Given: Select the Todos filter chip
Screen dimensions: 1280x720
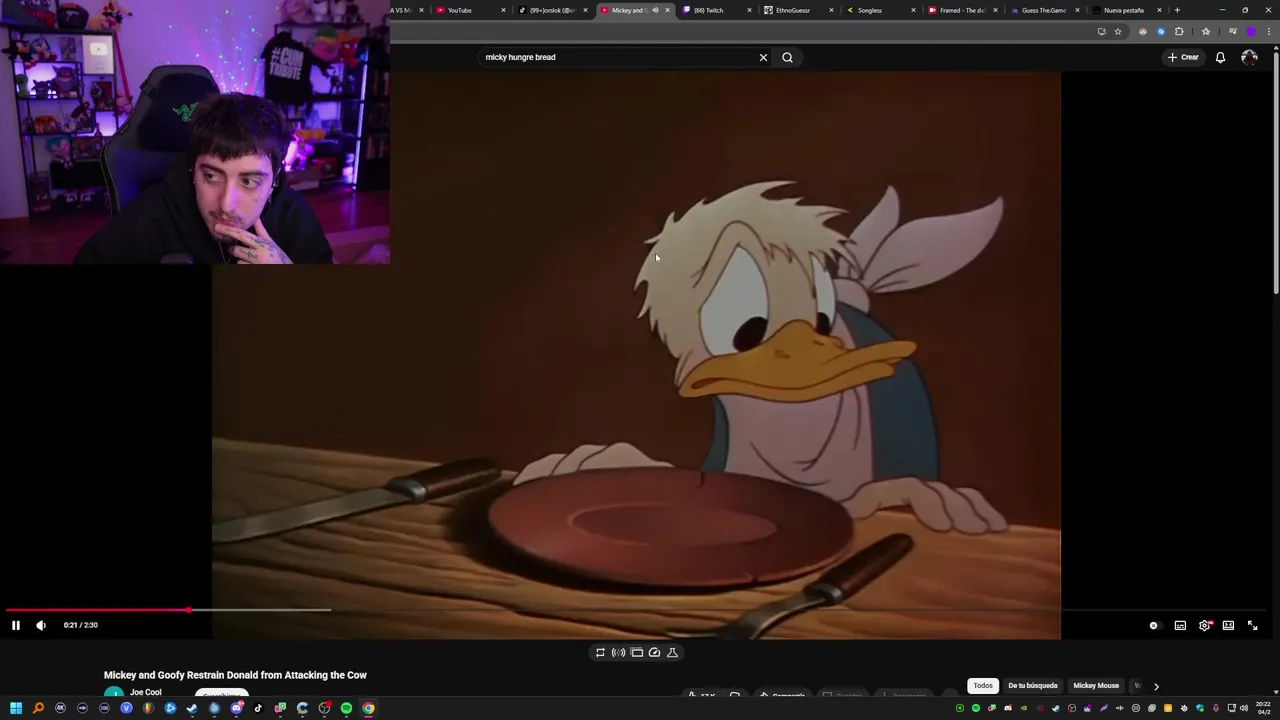Looking at the screenshot, I should 983,686.
